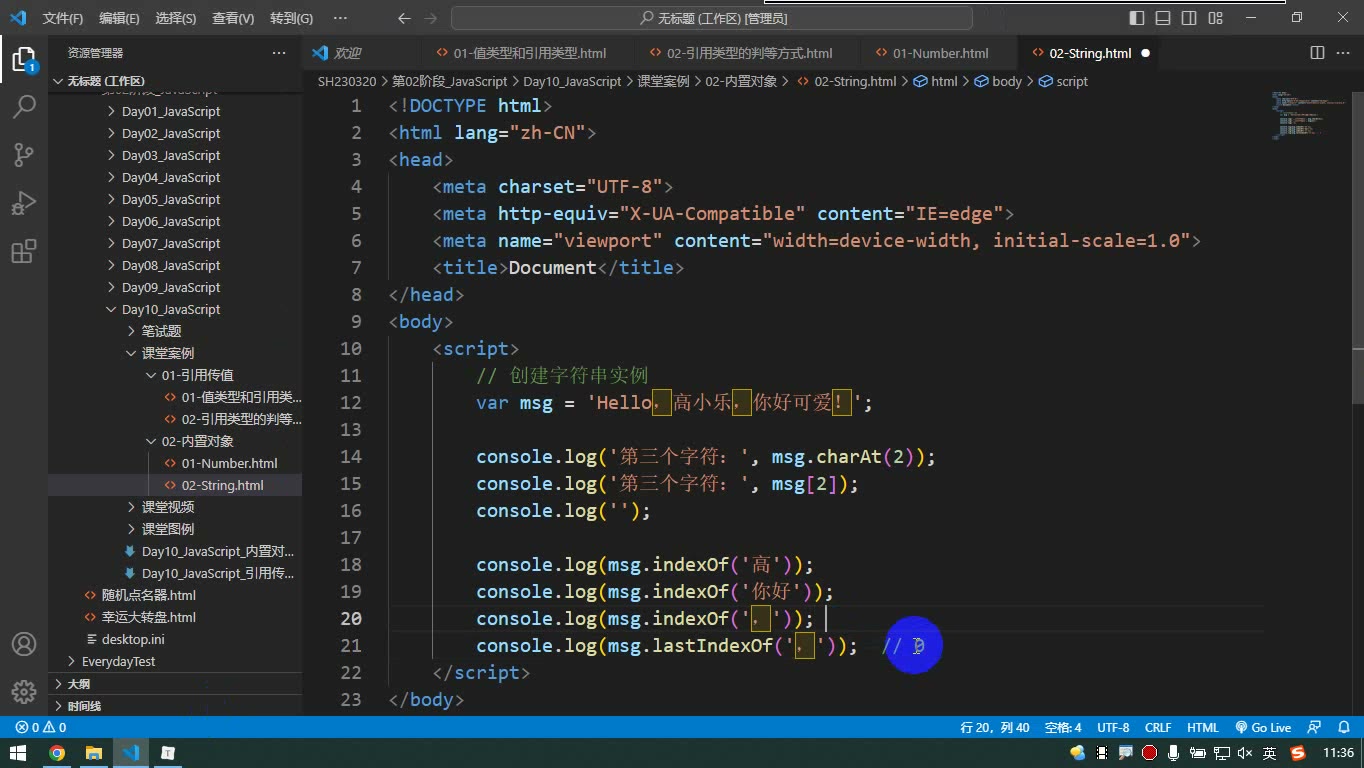Open the Manage gear icon
Image resolution: width=1364 pixels, height=768 pixels.
coord(24,691)
